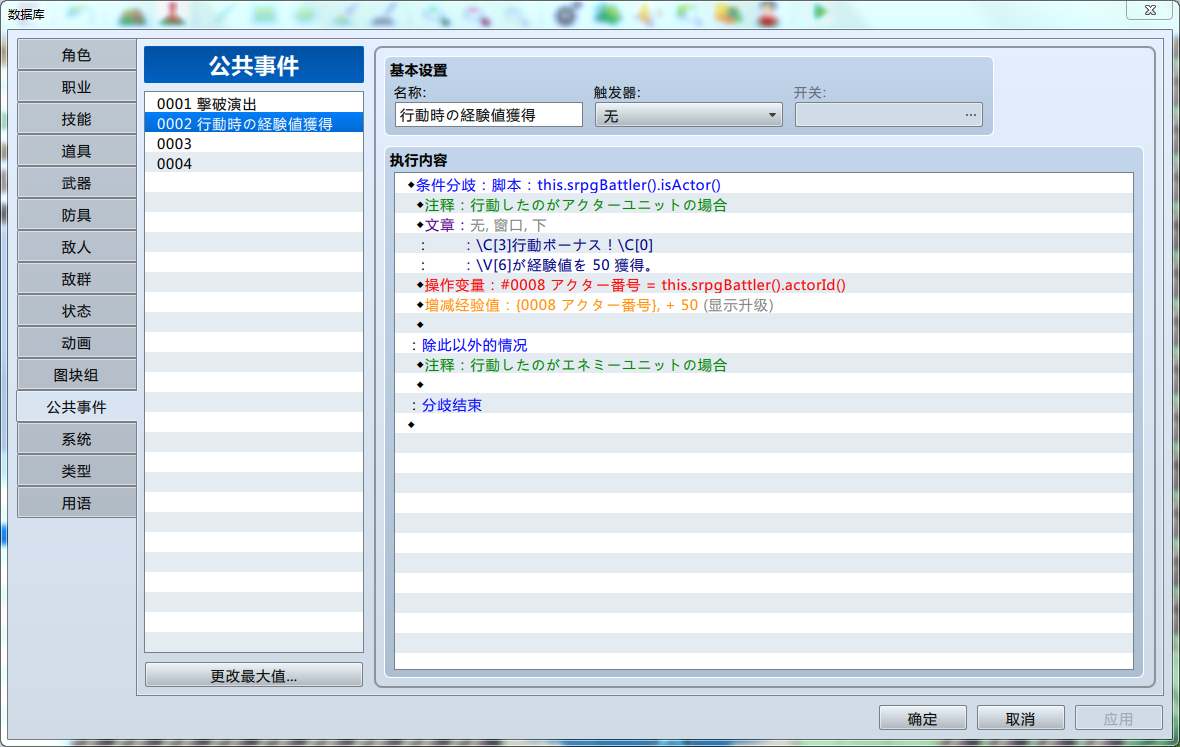Go to the 道具 tab

pos(77,151)
